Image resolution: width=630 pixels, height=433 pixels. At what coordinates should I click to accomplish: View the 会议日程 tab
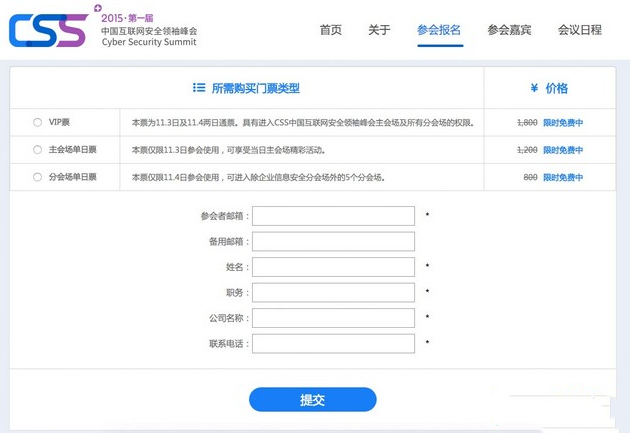580,30
